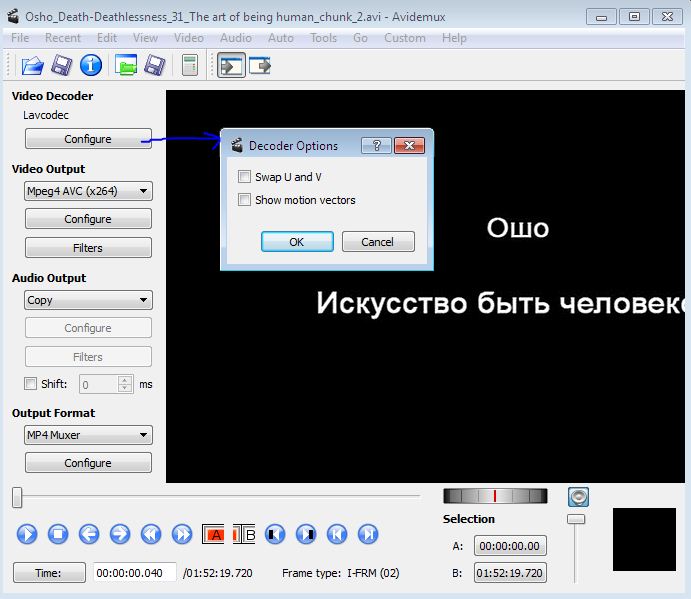Click the Time button
This screenshot has height=599, width=691.
[x=49, y=573]
